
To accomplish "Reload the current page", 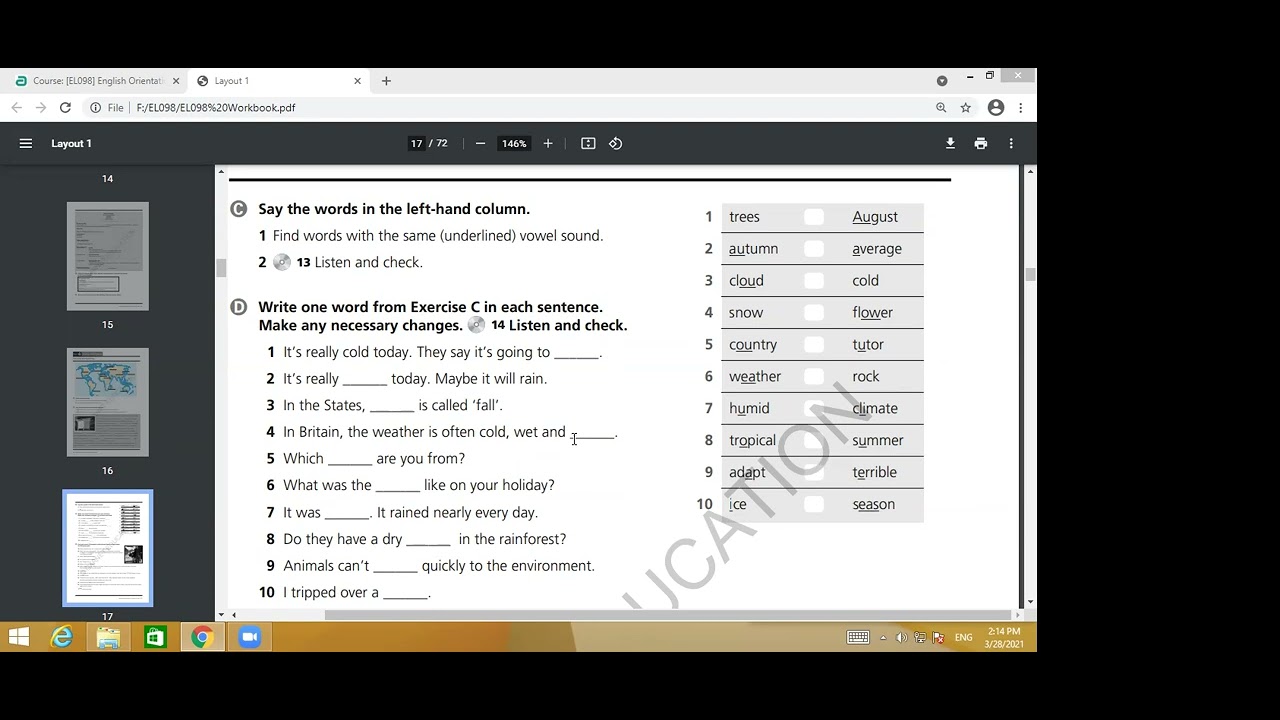I will pyautogui.click(x=65, y=108).
